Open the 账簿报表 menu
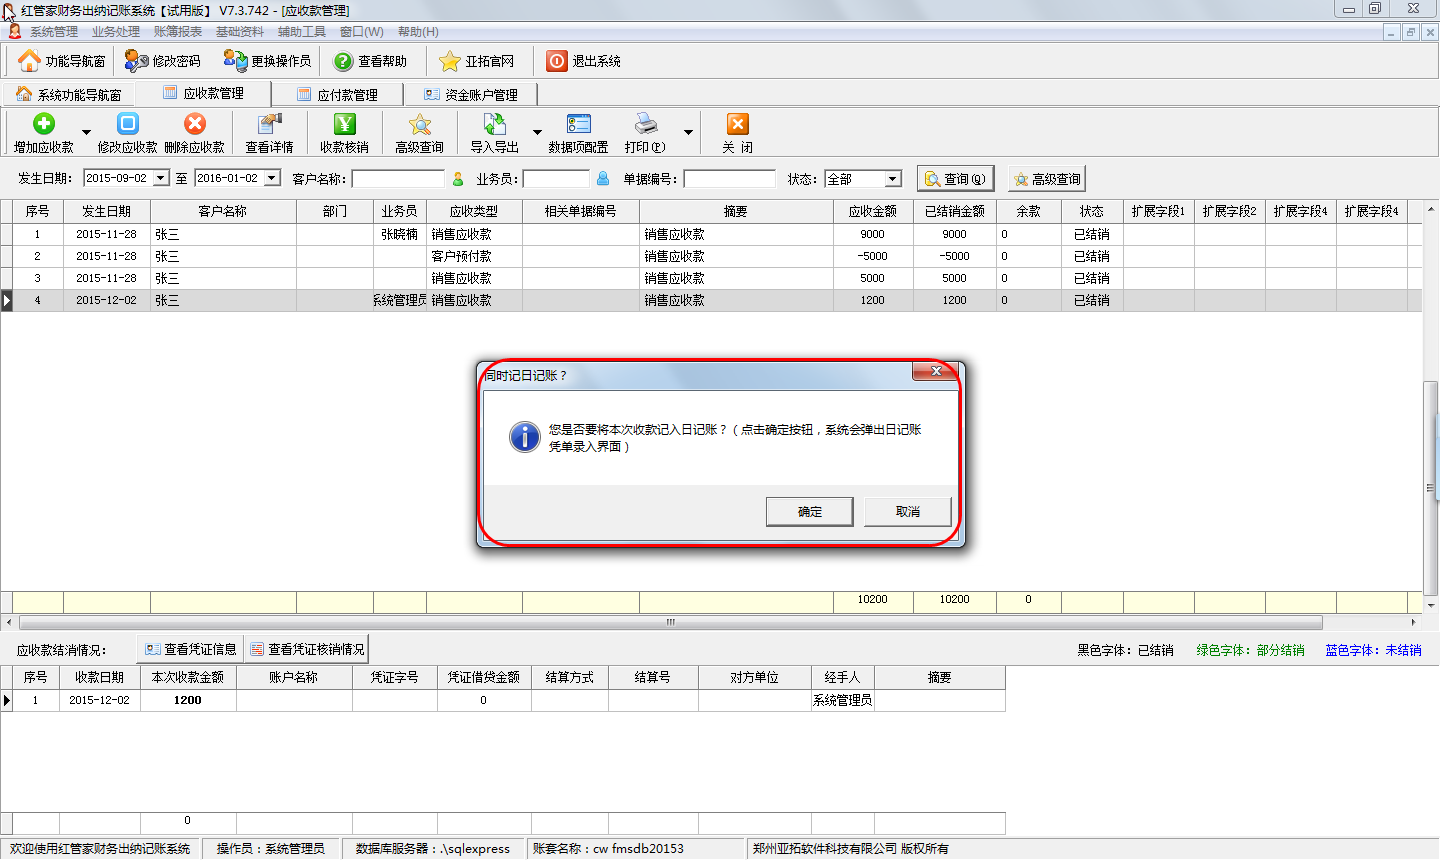 tap(177, 32)
